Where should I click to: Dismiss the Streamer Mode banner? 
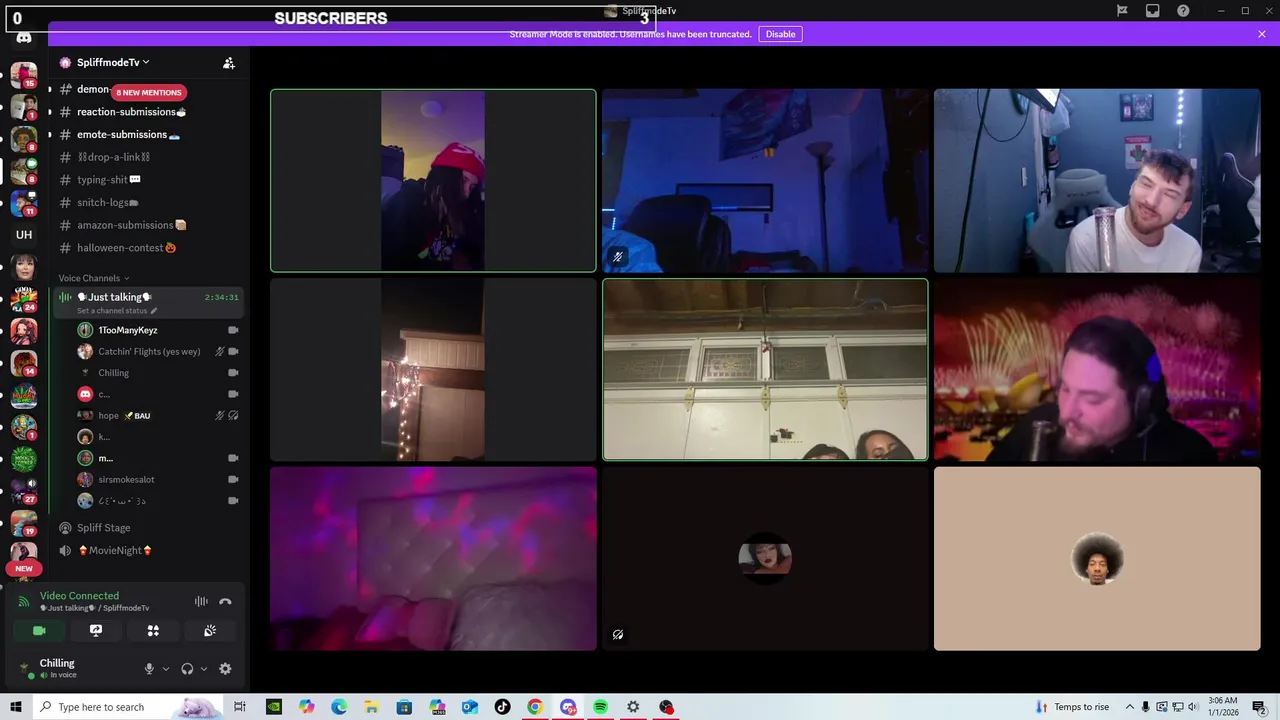tap(1262, 34)
